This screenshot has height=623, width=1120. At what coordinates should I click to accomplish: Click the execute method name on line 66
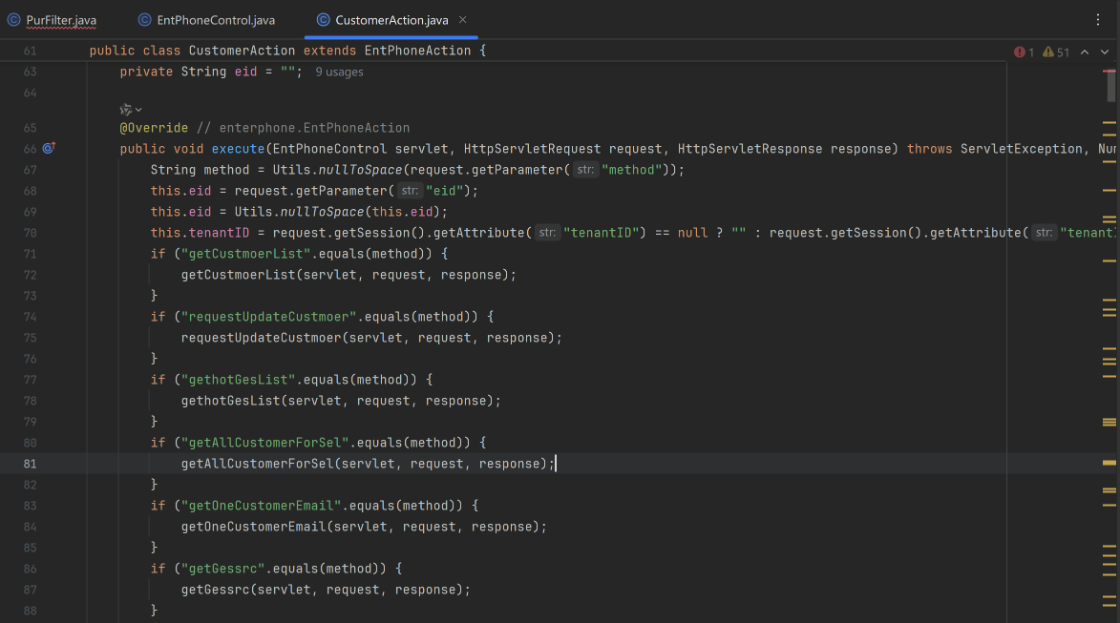[x=238, y=149]
